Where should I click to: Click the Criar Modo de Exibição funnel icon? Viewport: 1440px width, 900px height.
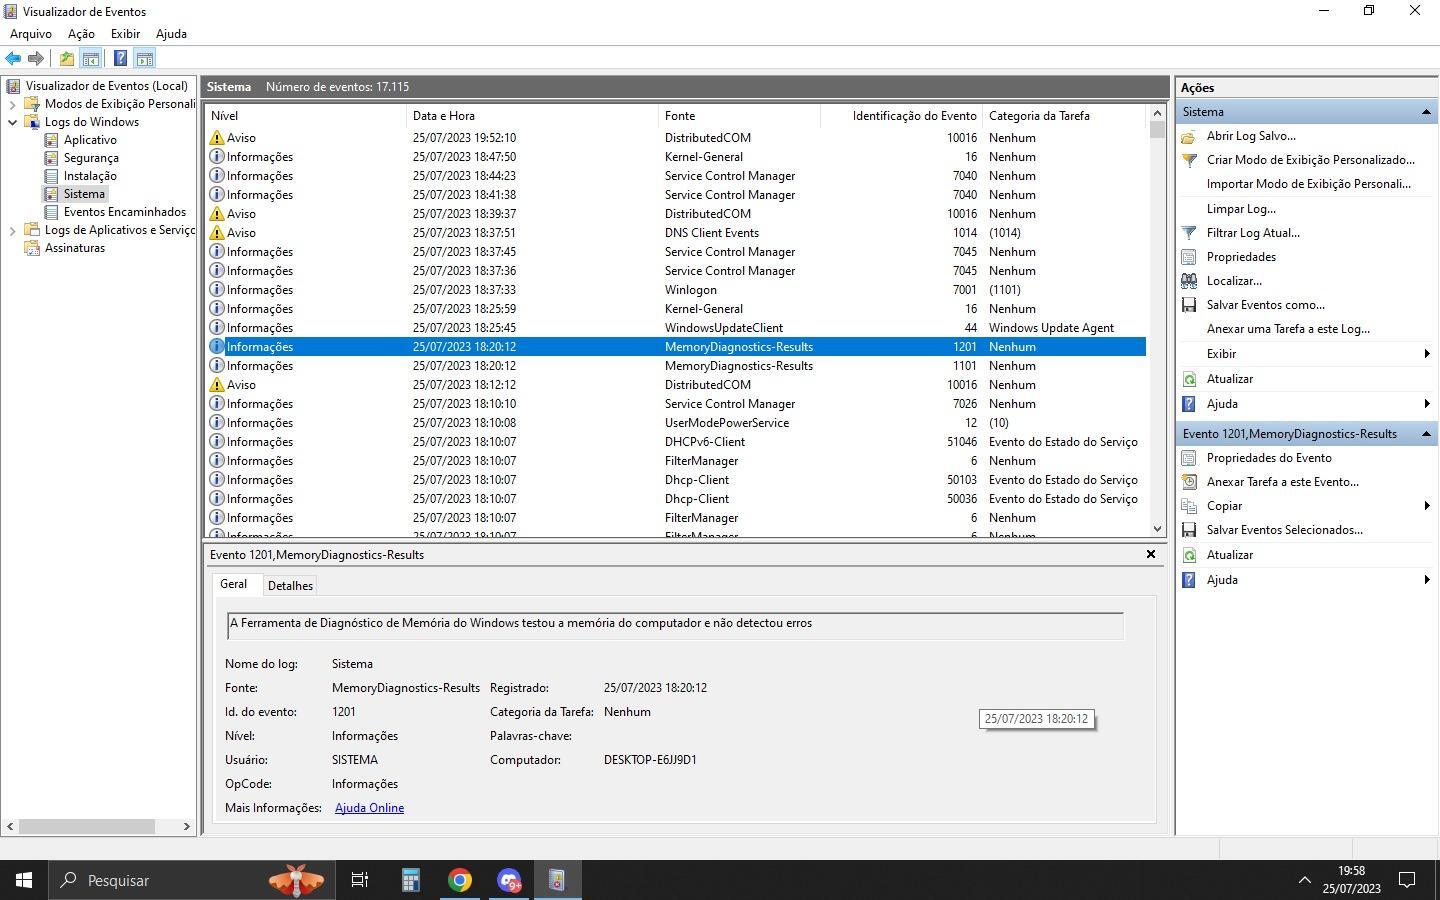coord(1189,160)
